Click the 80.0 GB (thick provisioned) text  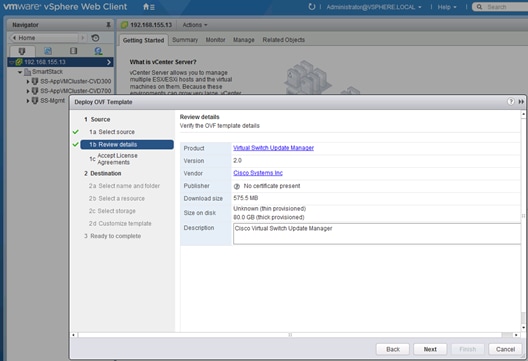click(x=269, y=218)
